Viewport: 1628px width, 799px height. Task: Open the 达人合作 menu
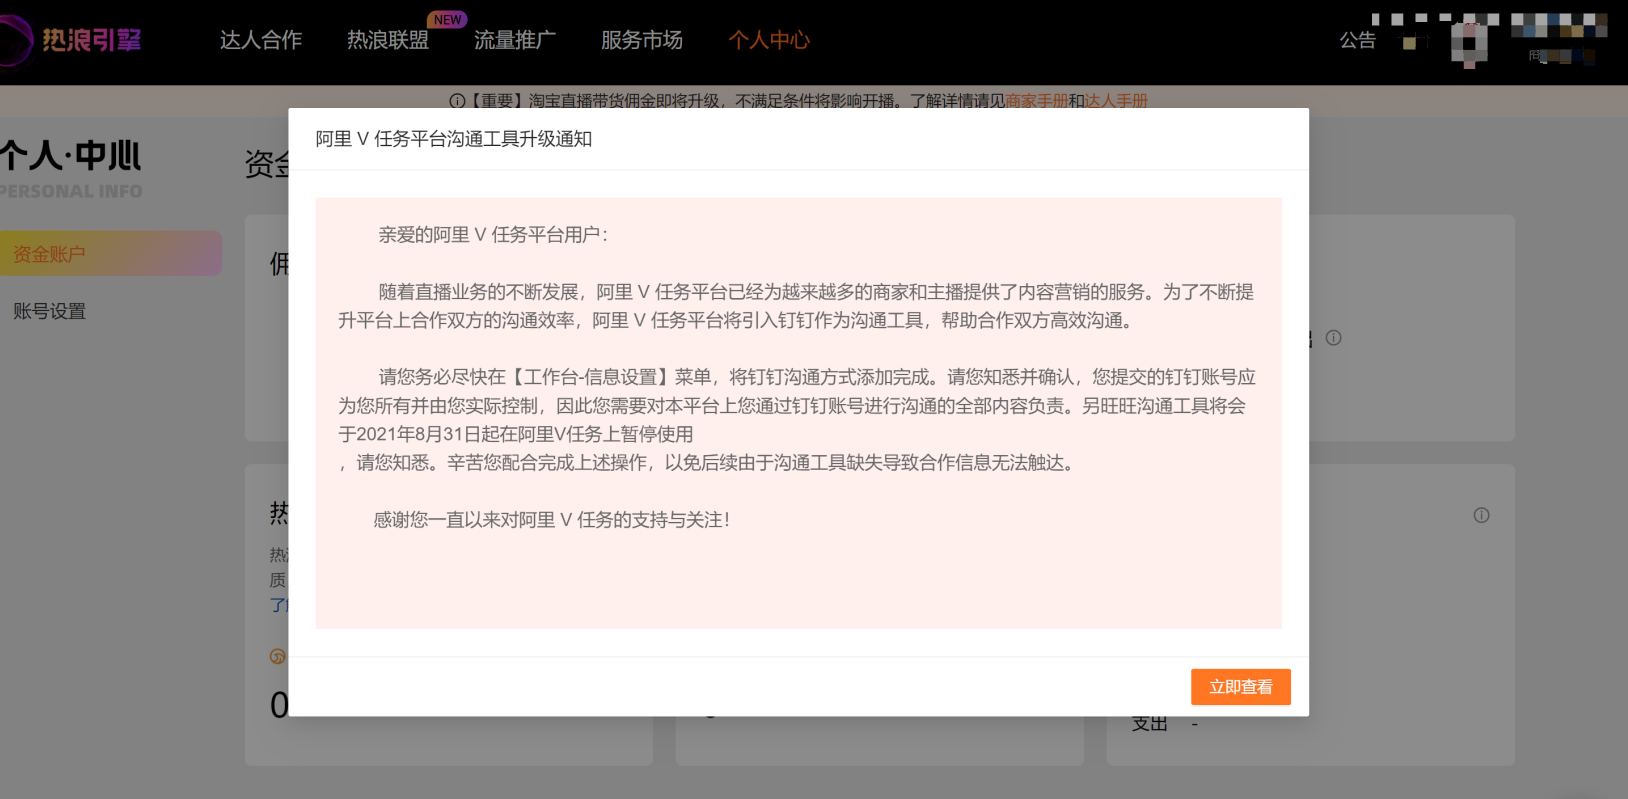click(261, 40)
